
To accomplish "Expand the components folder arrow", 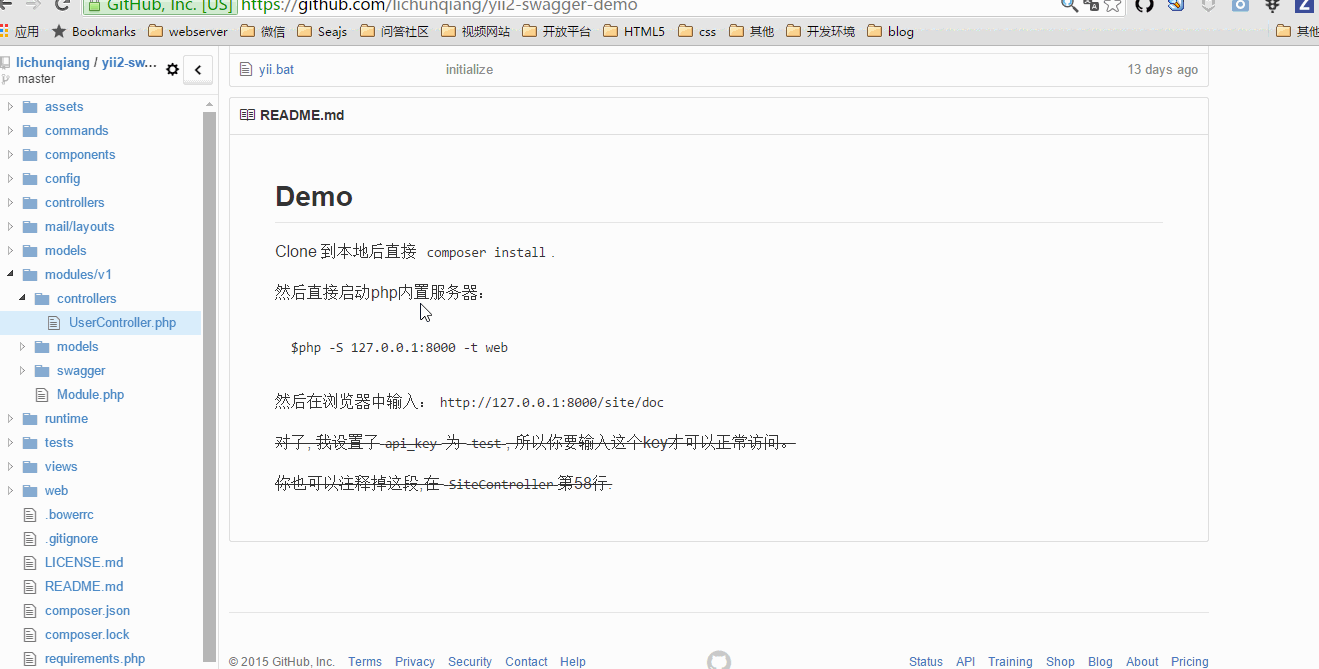I will 10,154.
